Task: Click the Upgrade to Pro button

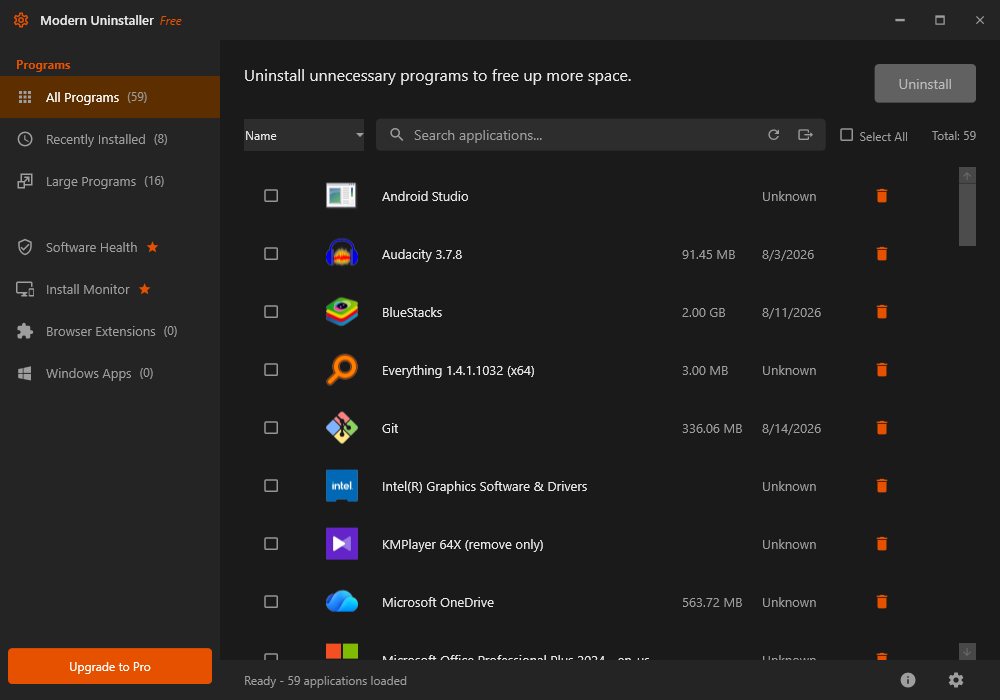Action: [x=110, y=666]
